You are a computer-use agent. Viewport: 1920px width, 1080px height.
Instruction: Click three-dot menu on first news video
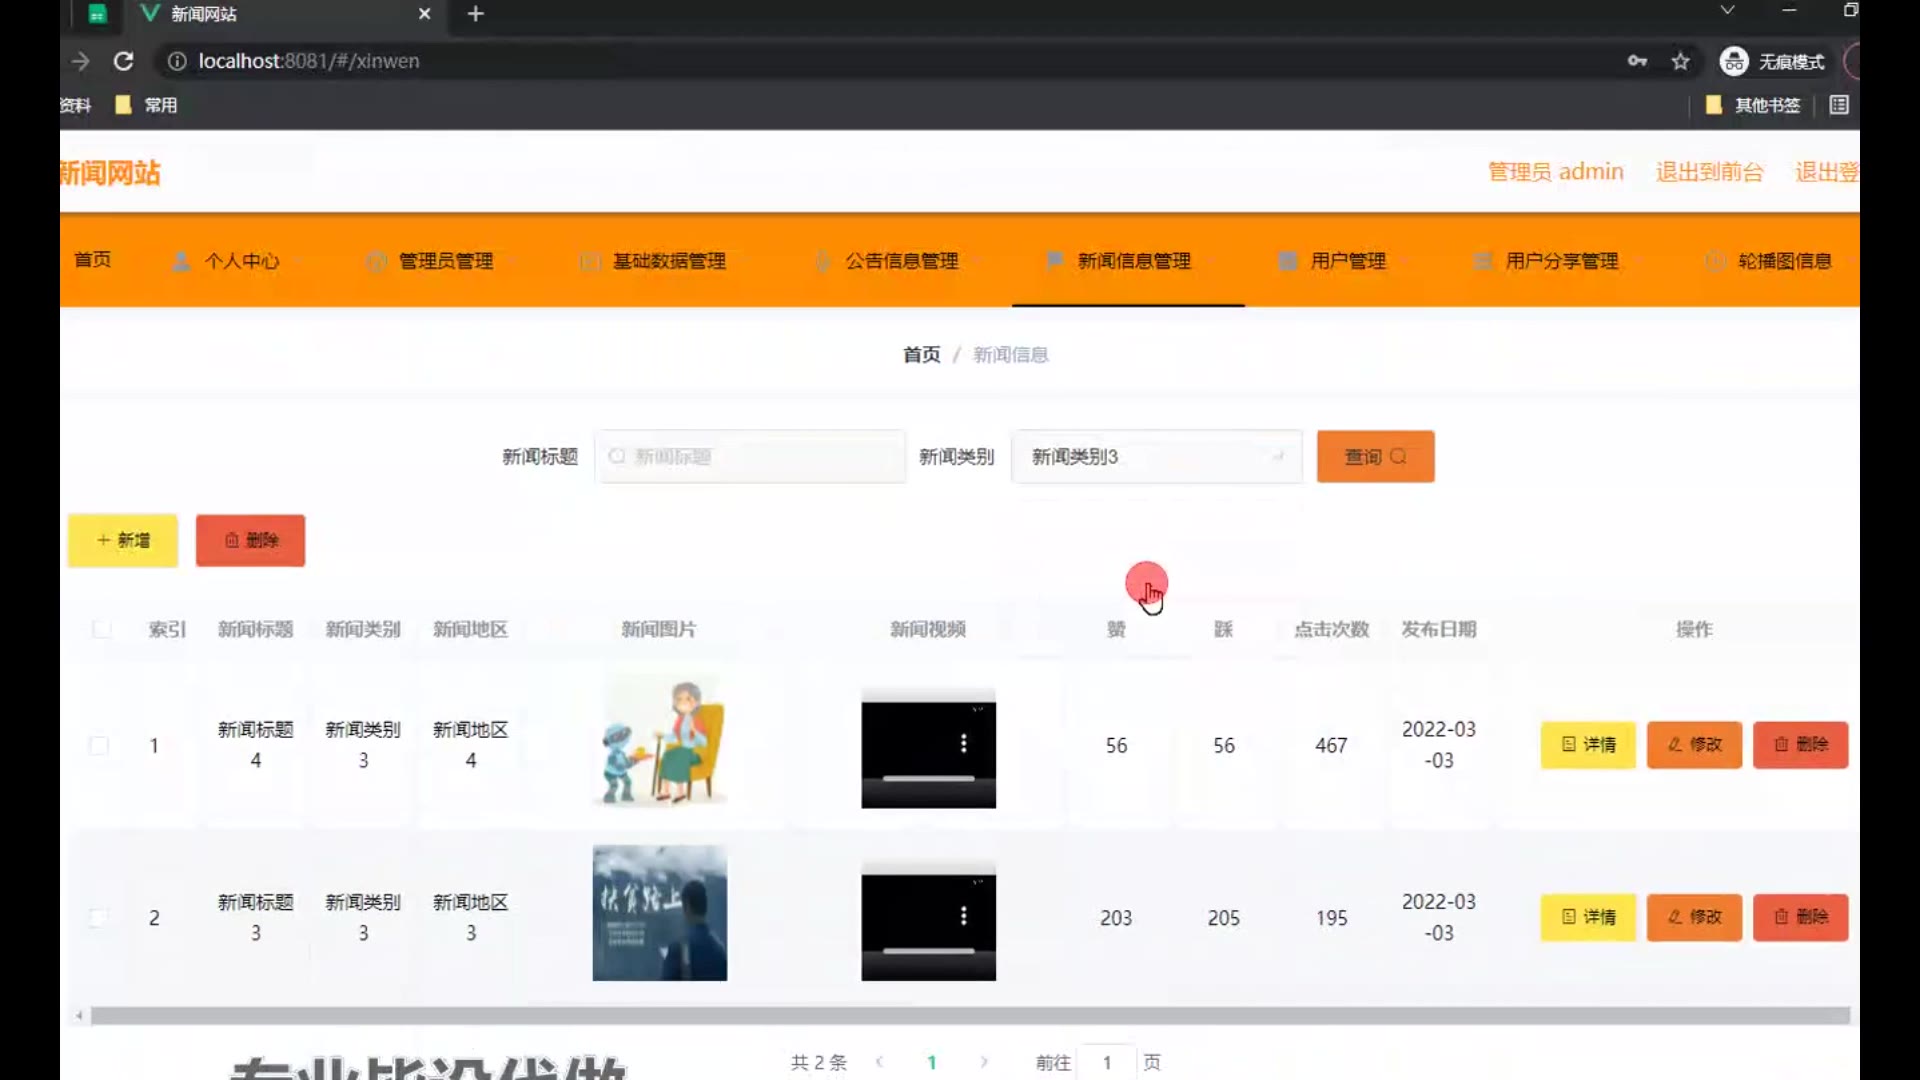963,743
